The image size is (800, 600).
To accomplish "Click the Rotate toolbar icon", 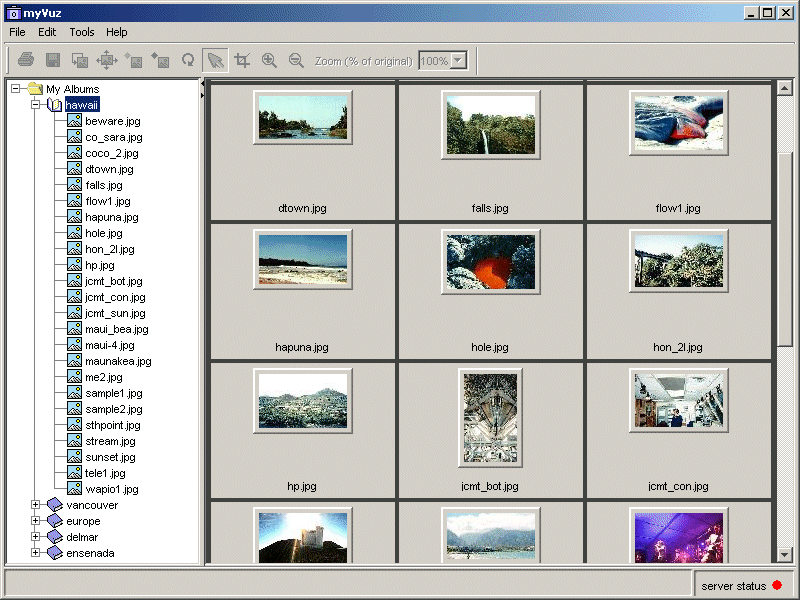I will click(x=188, y=60).
